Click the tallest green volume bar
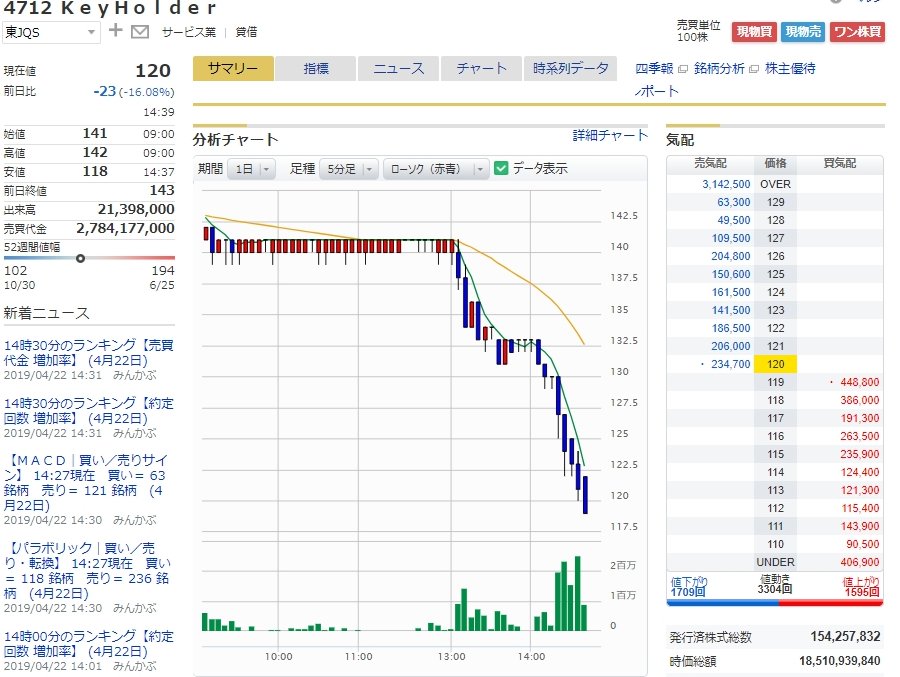Screen dimensions: 900x677 (x=577, y=593)
